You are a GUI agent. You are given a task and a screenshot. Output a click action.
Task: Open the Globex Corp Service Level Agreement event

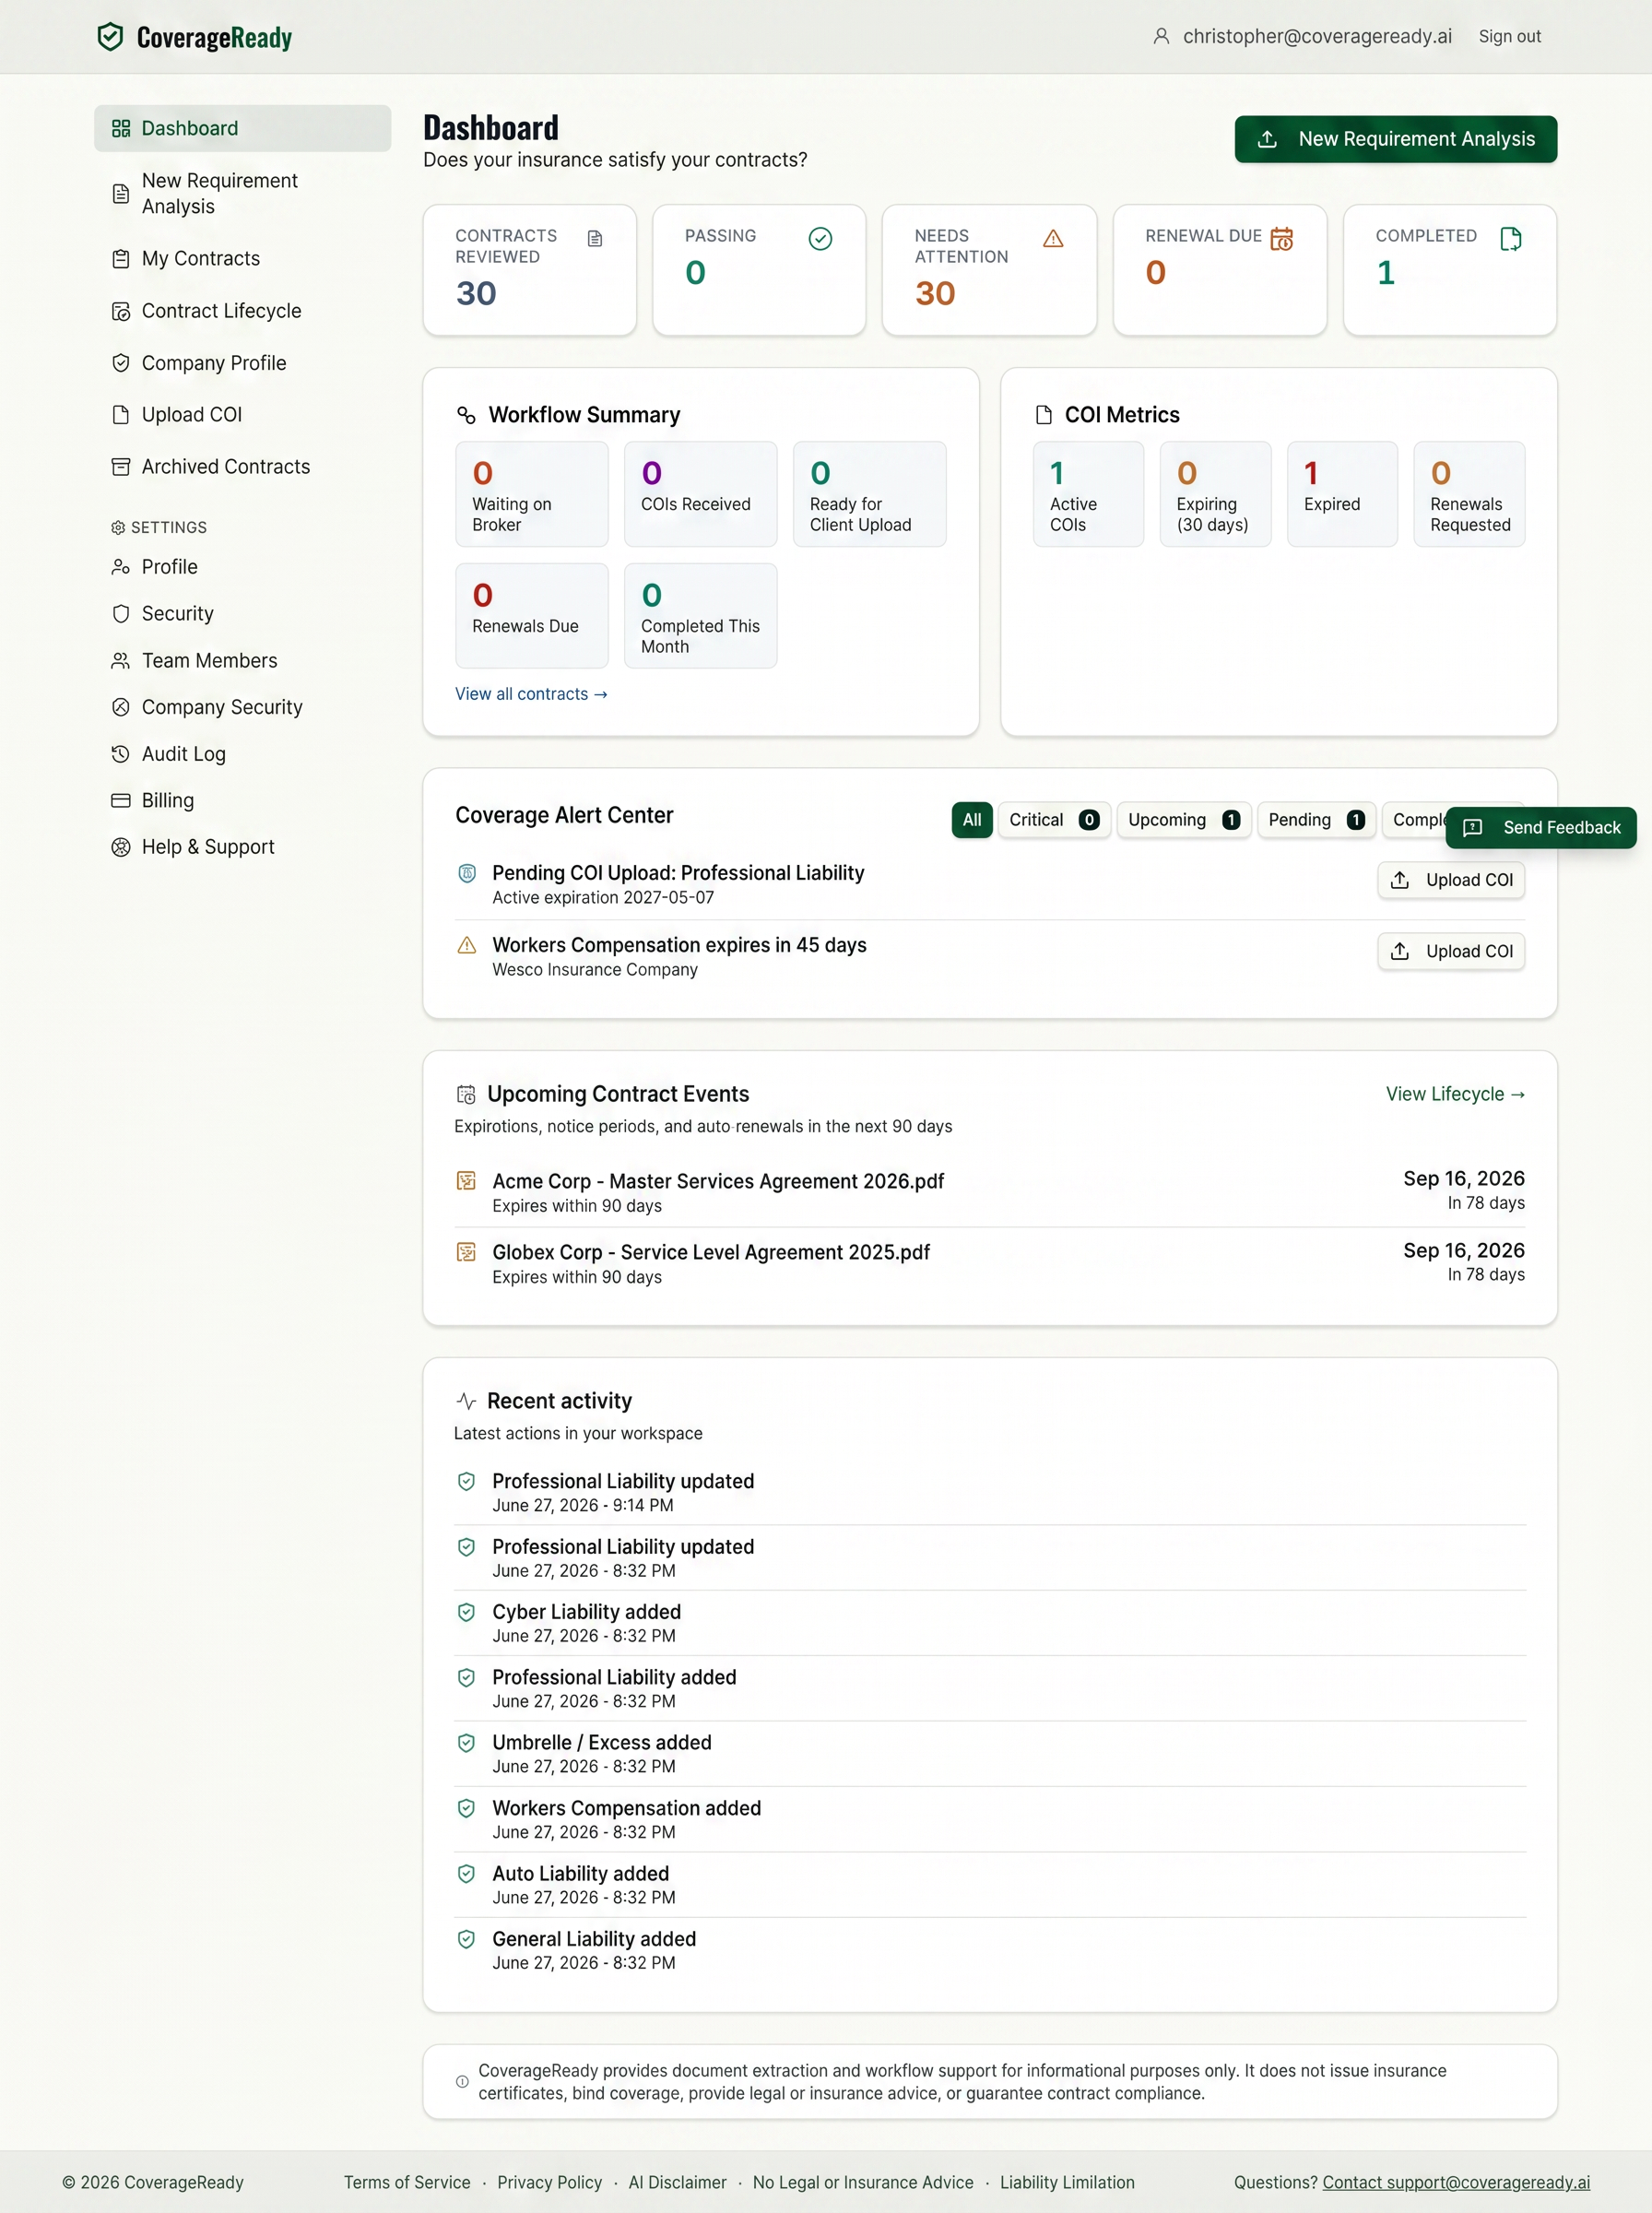click(x=990, y=1263)
